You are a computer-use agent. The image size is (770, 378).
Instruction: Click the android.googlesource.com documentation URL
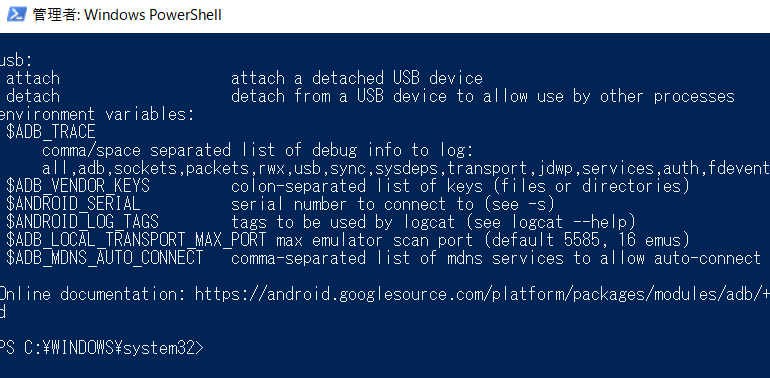[x=482, y=294]
